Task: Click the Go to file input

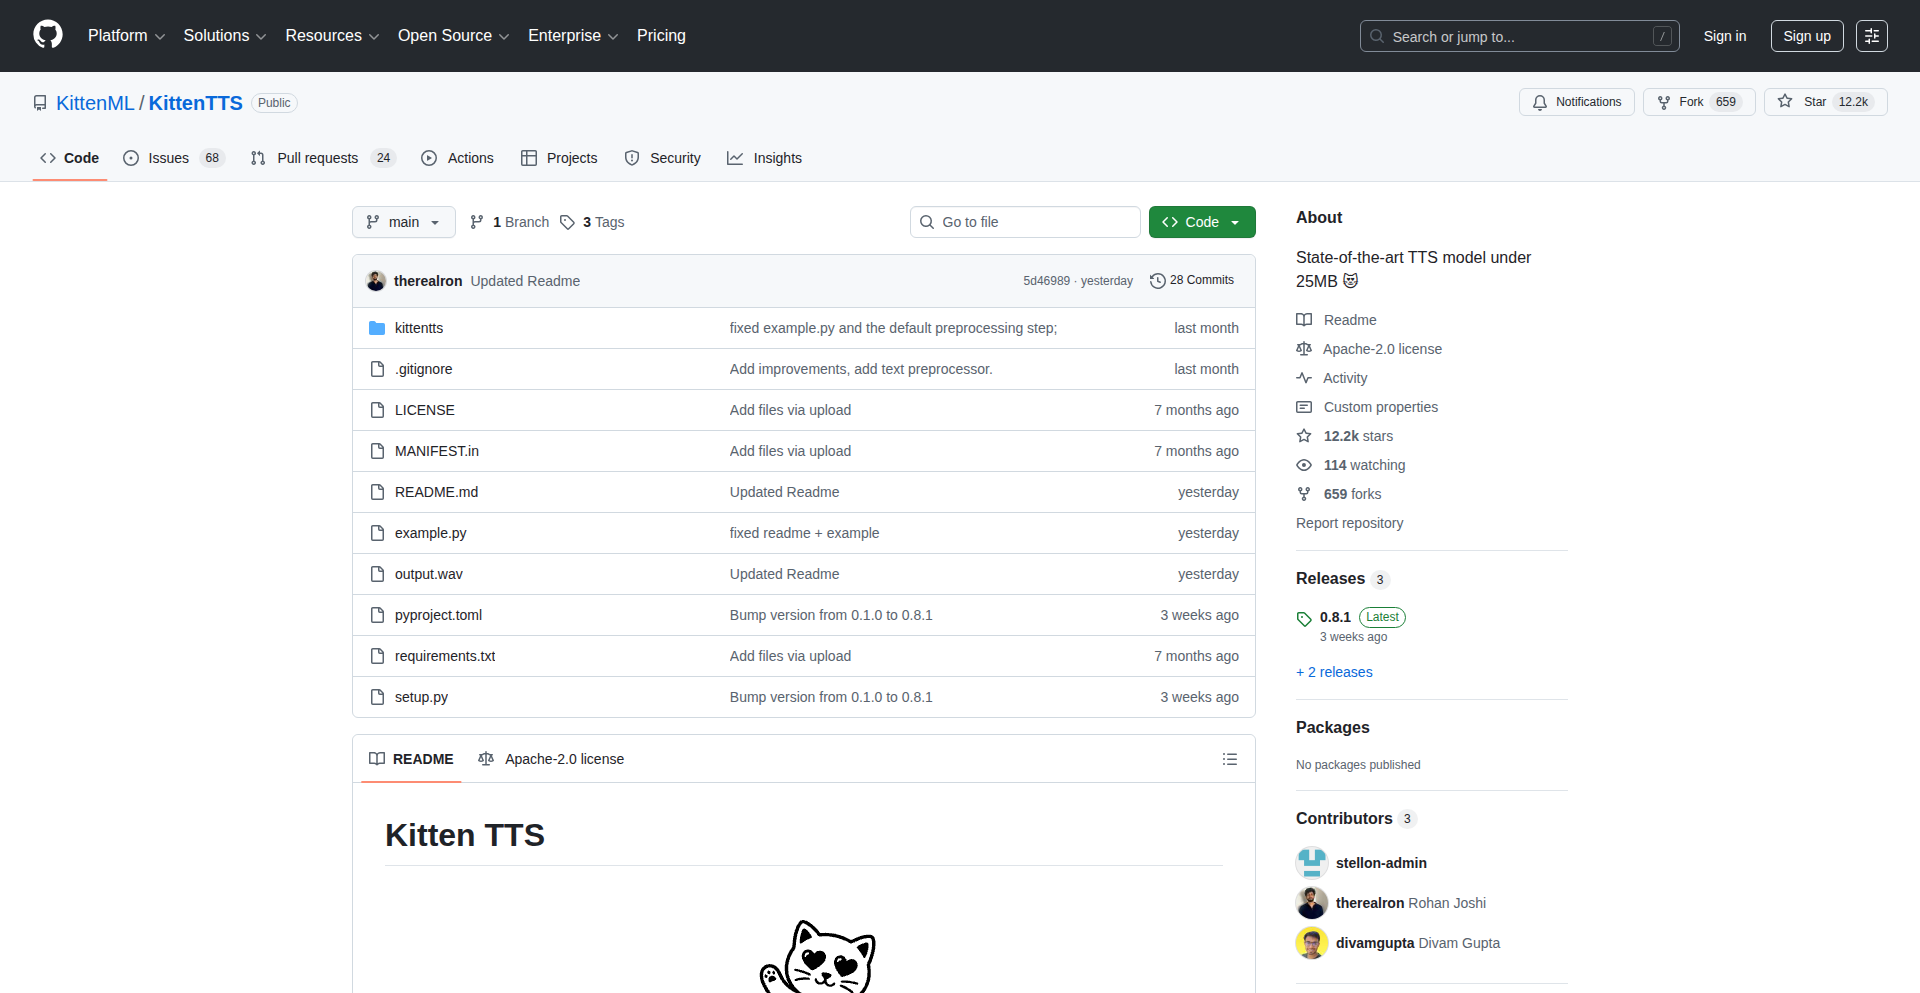Action: (x=1025, y=222)
